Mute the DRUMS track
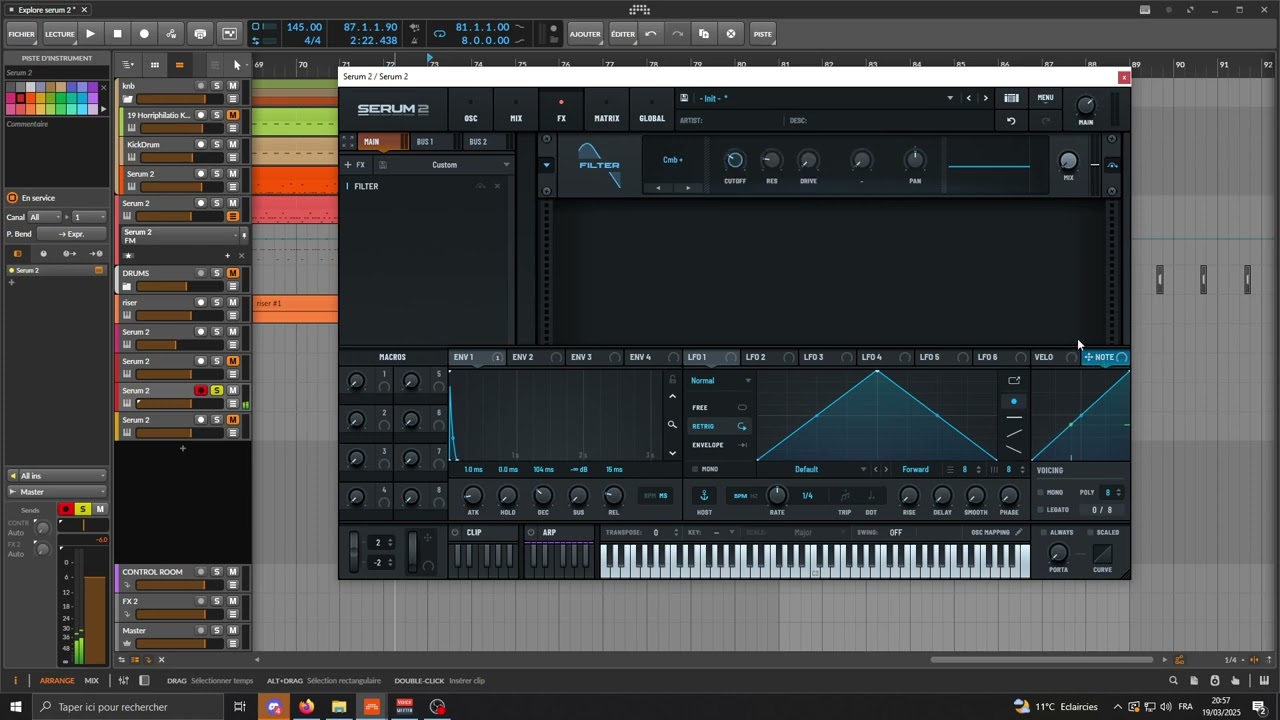 coord(233,273)
